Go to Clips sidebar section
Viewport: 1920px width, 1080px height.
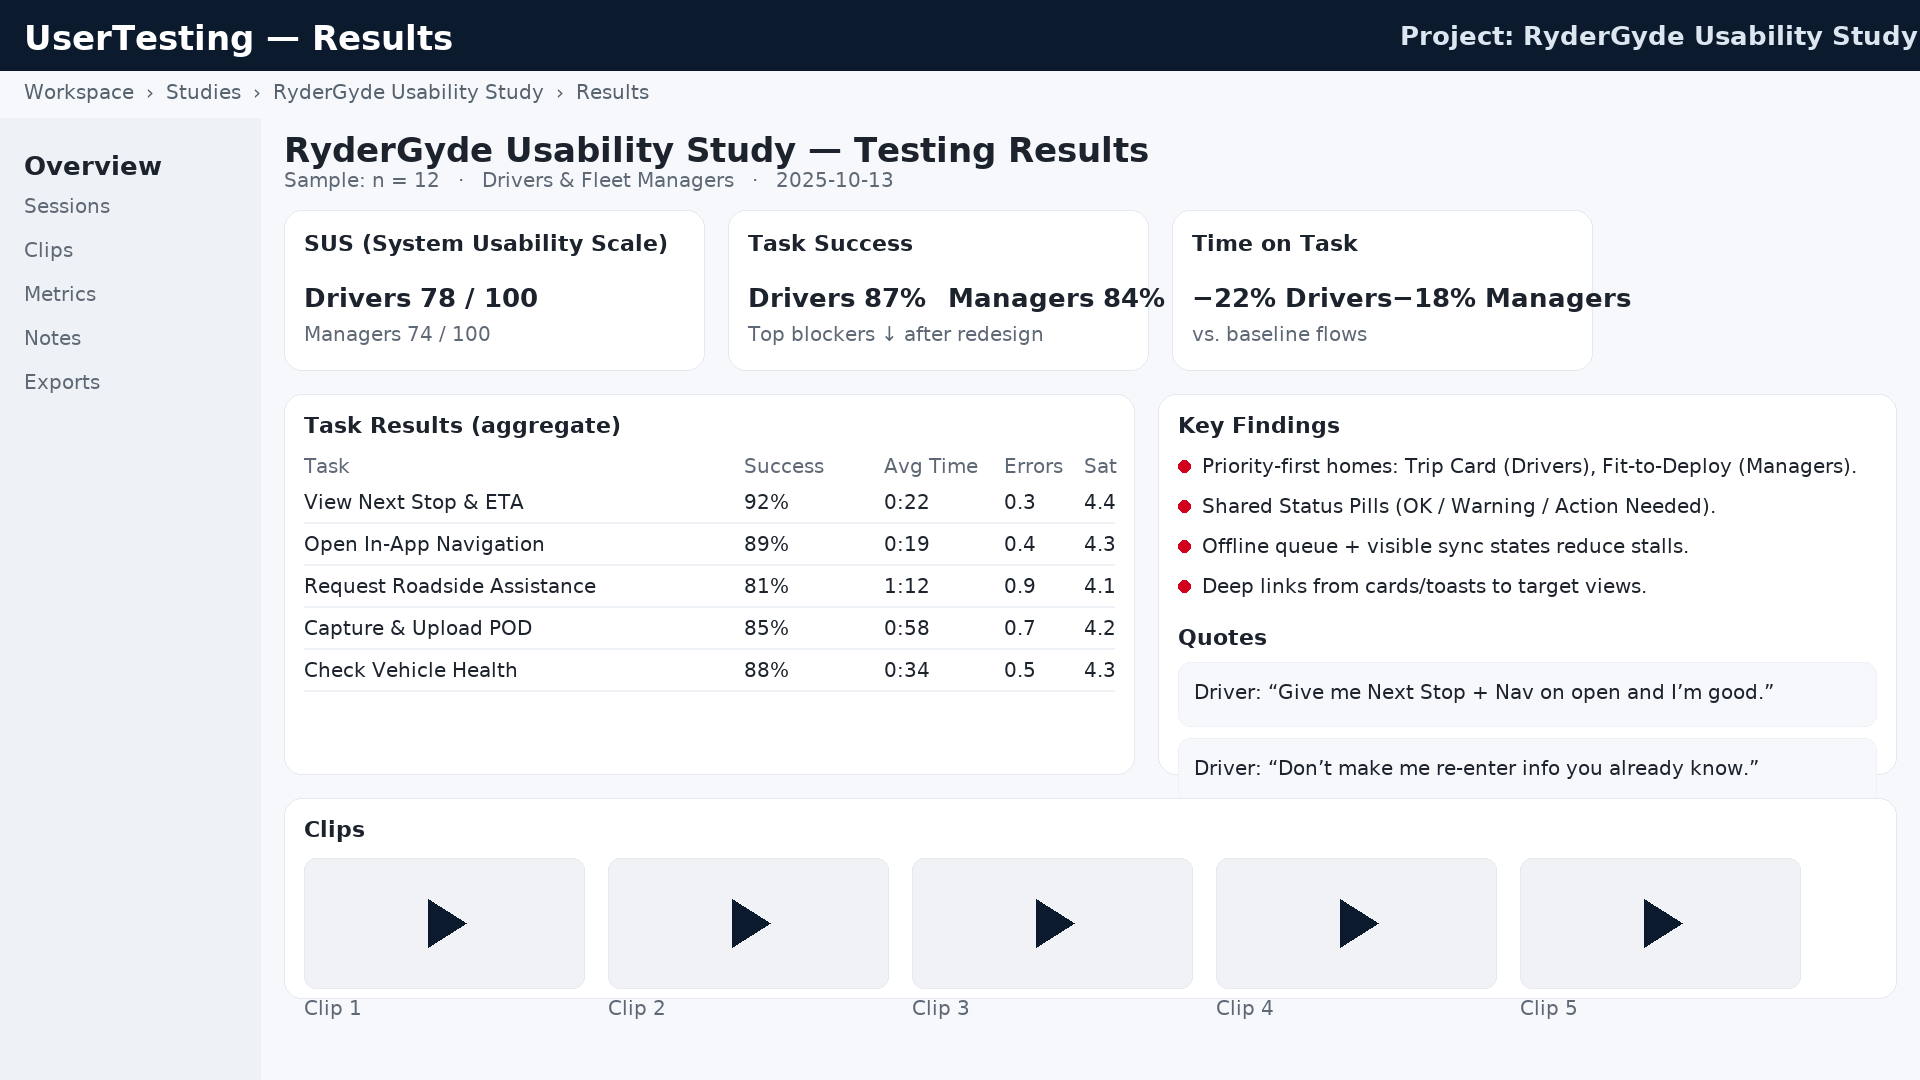[49, 250]
